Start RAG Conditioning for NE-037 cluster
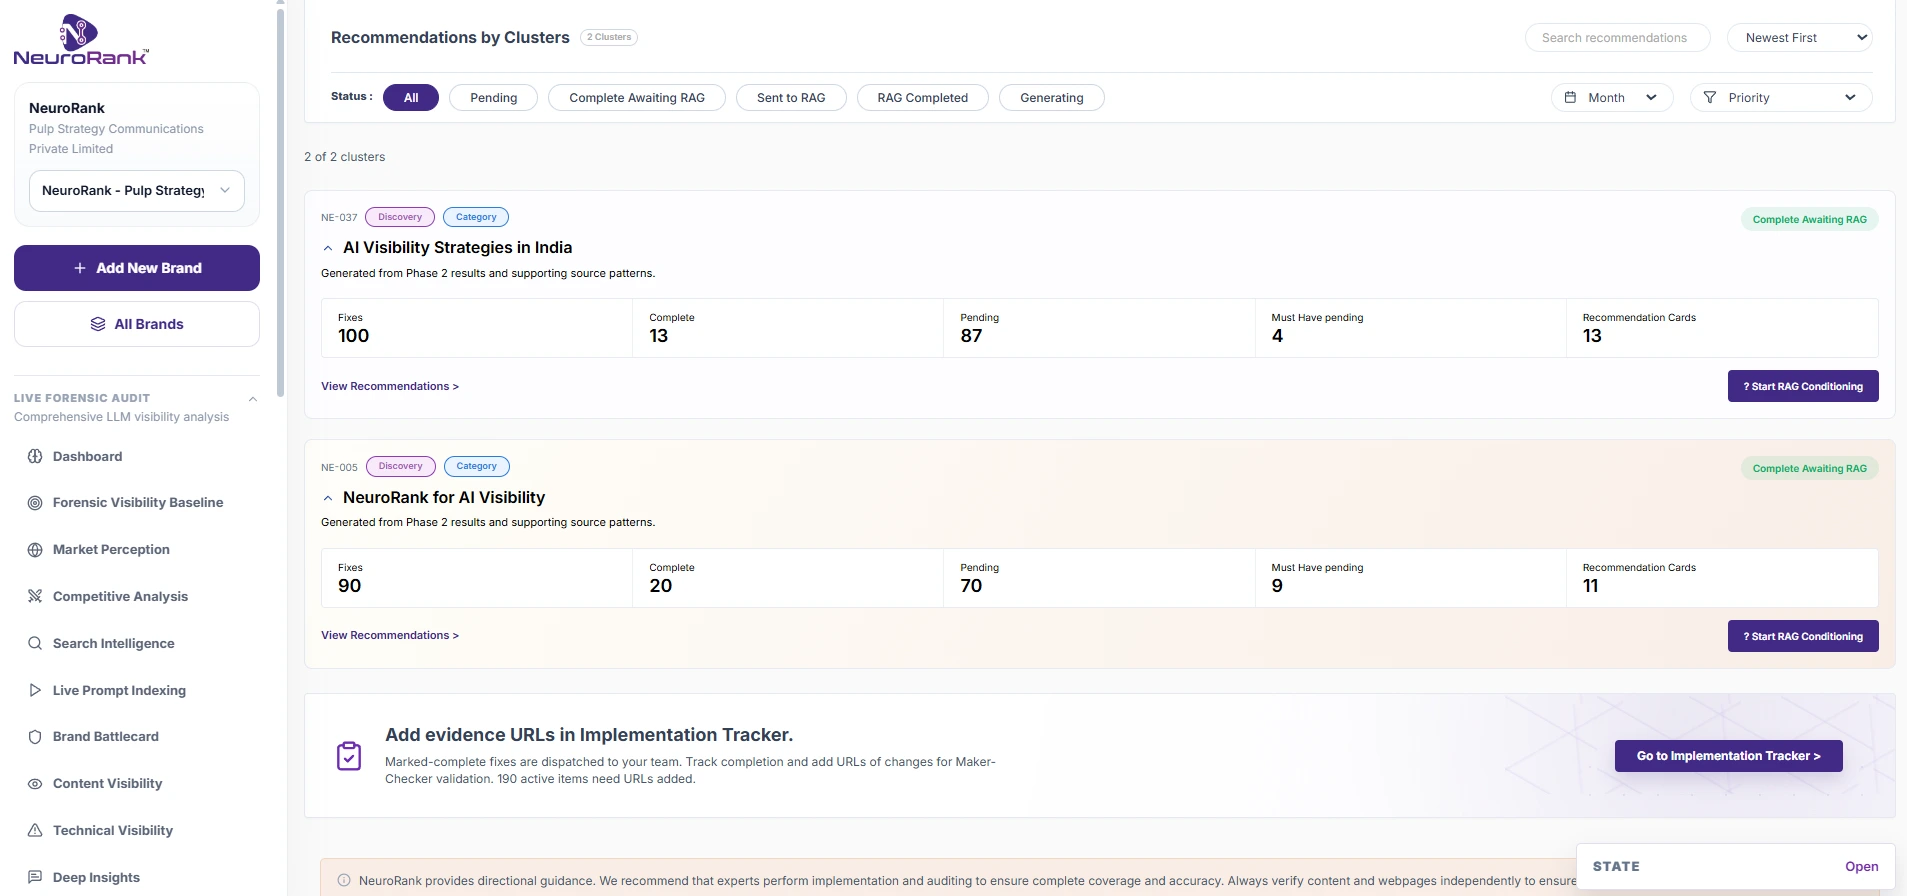The height and width of the screenshot is (896, 1907). click(x=1803, y=386)
